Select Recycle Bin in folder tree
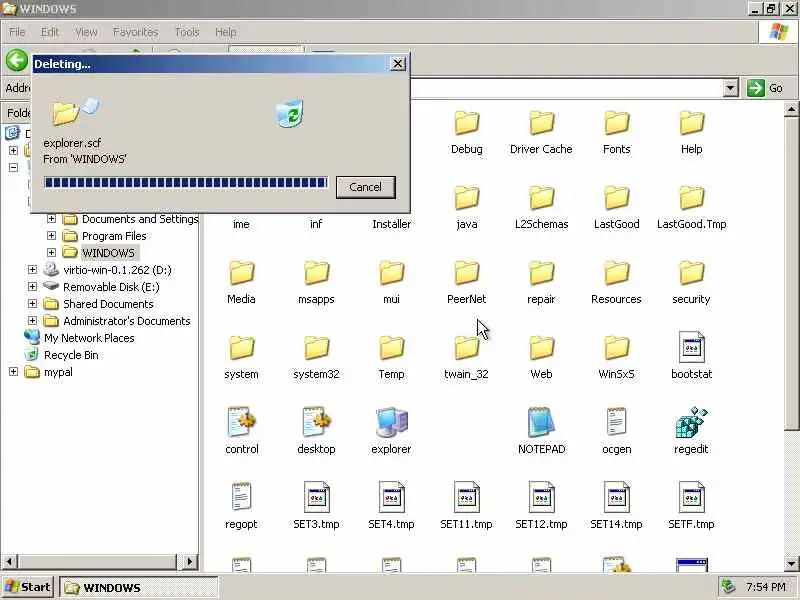This screenshot has height=600, width=800. 63,355
